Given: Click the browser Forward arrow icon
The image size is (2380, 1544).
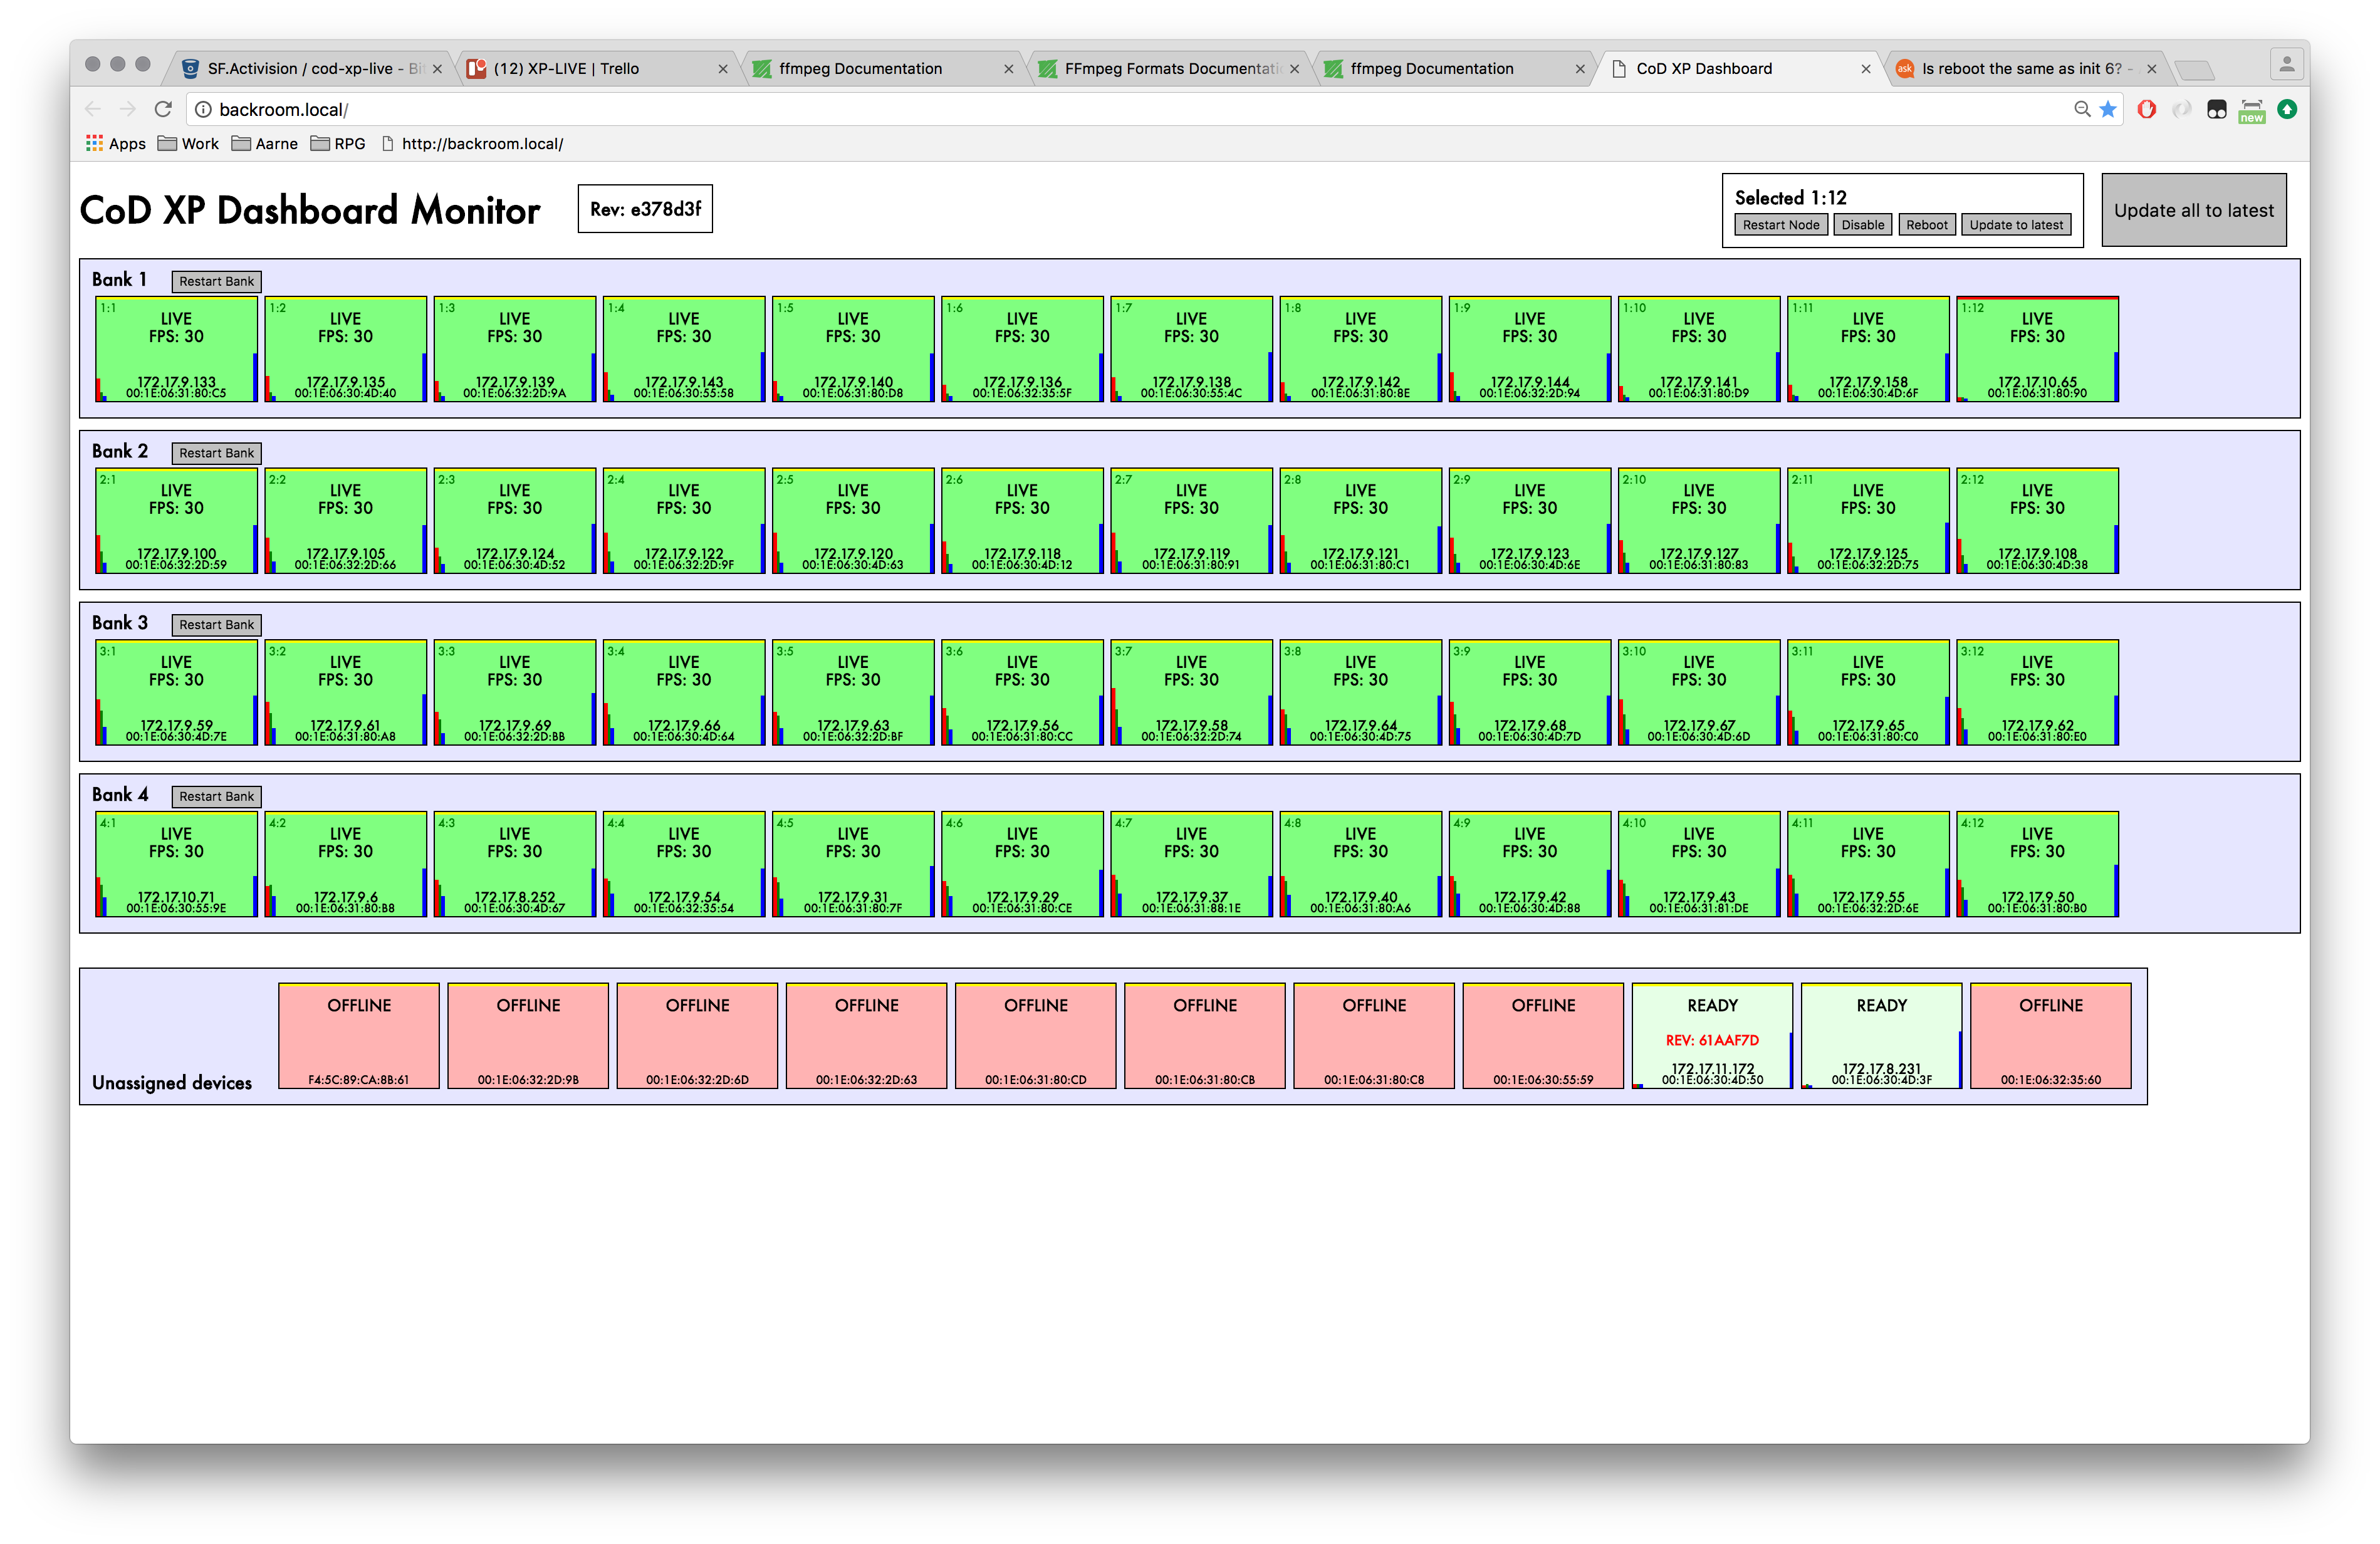Looking at the screenshot, I should (127, 109).
